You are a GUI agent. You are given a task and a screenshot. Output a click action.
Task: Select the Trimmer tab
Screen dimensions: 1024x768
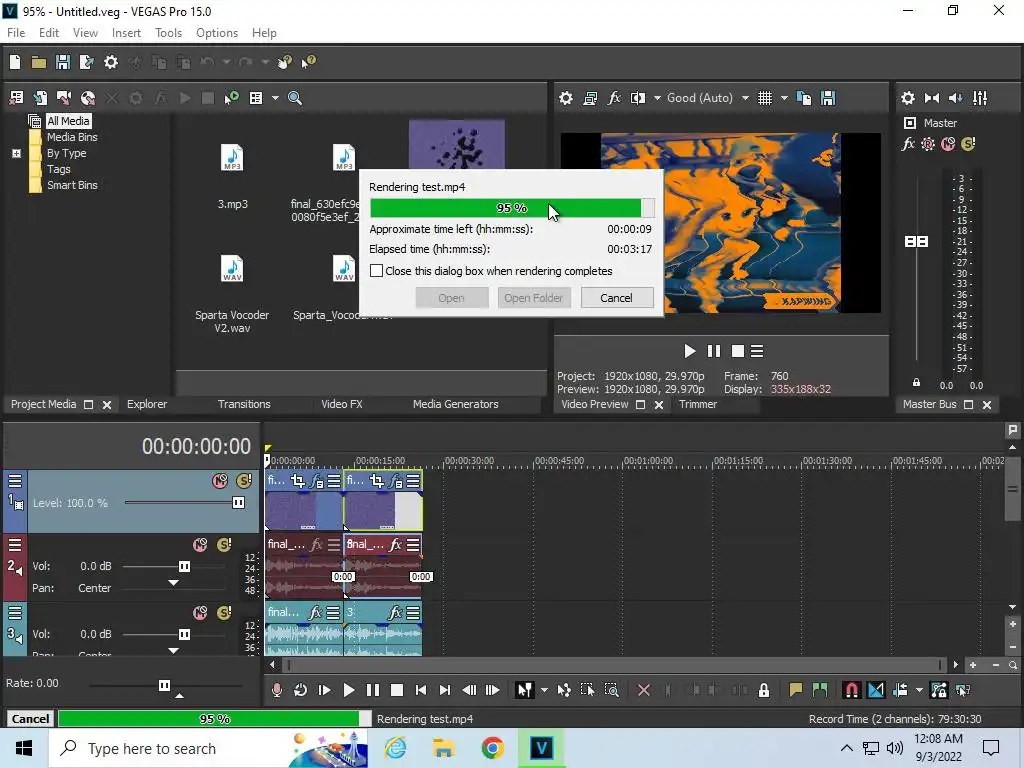pyautogui.click(x=697, y=404)
